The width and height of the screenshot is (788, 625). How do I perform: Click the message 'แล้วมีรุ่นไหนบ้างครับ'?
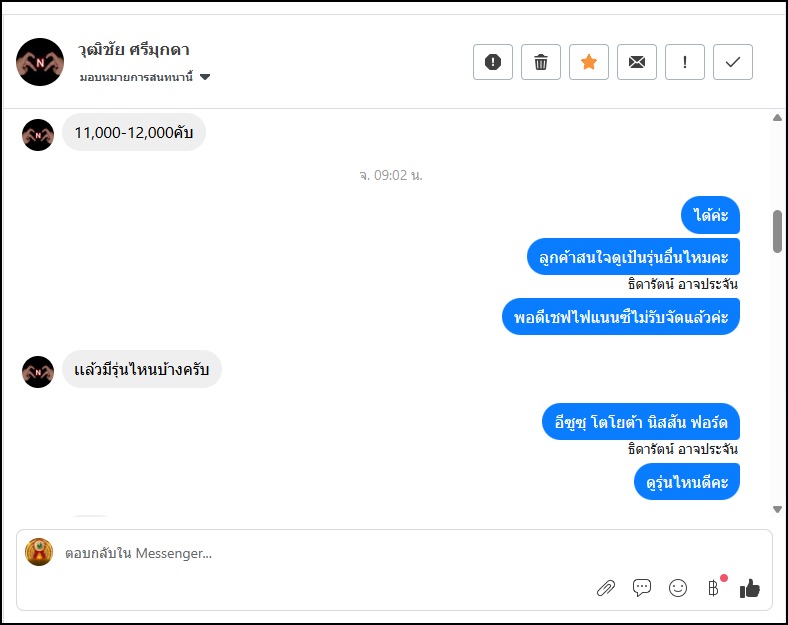pyautogui.click(x=141, y=370)
